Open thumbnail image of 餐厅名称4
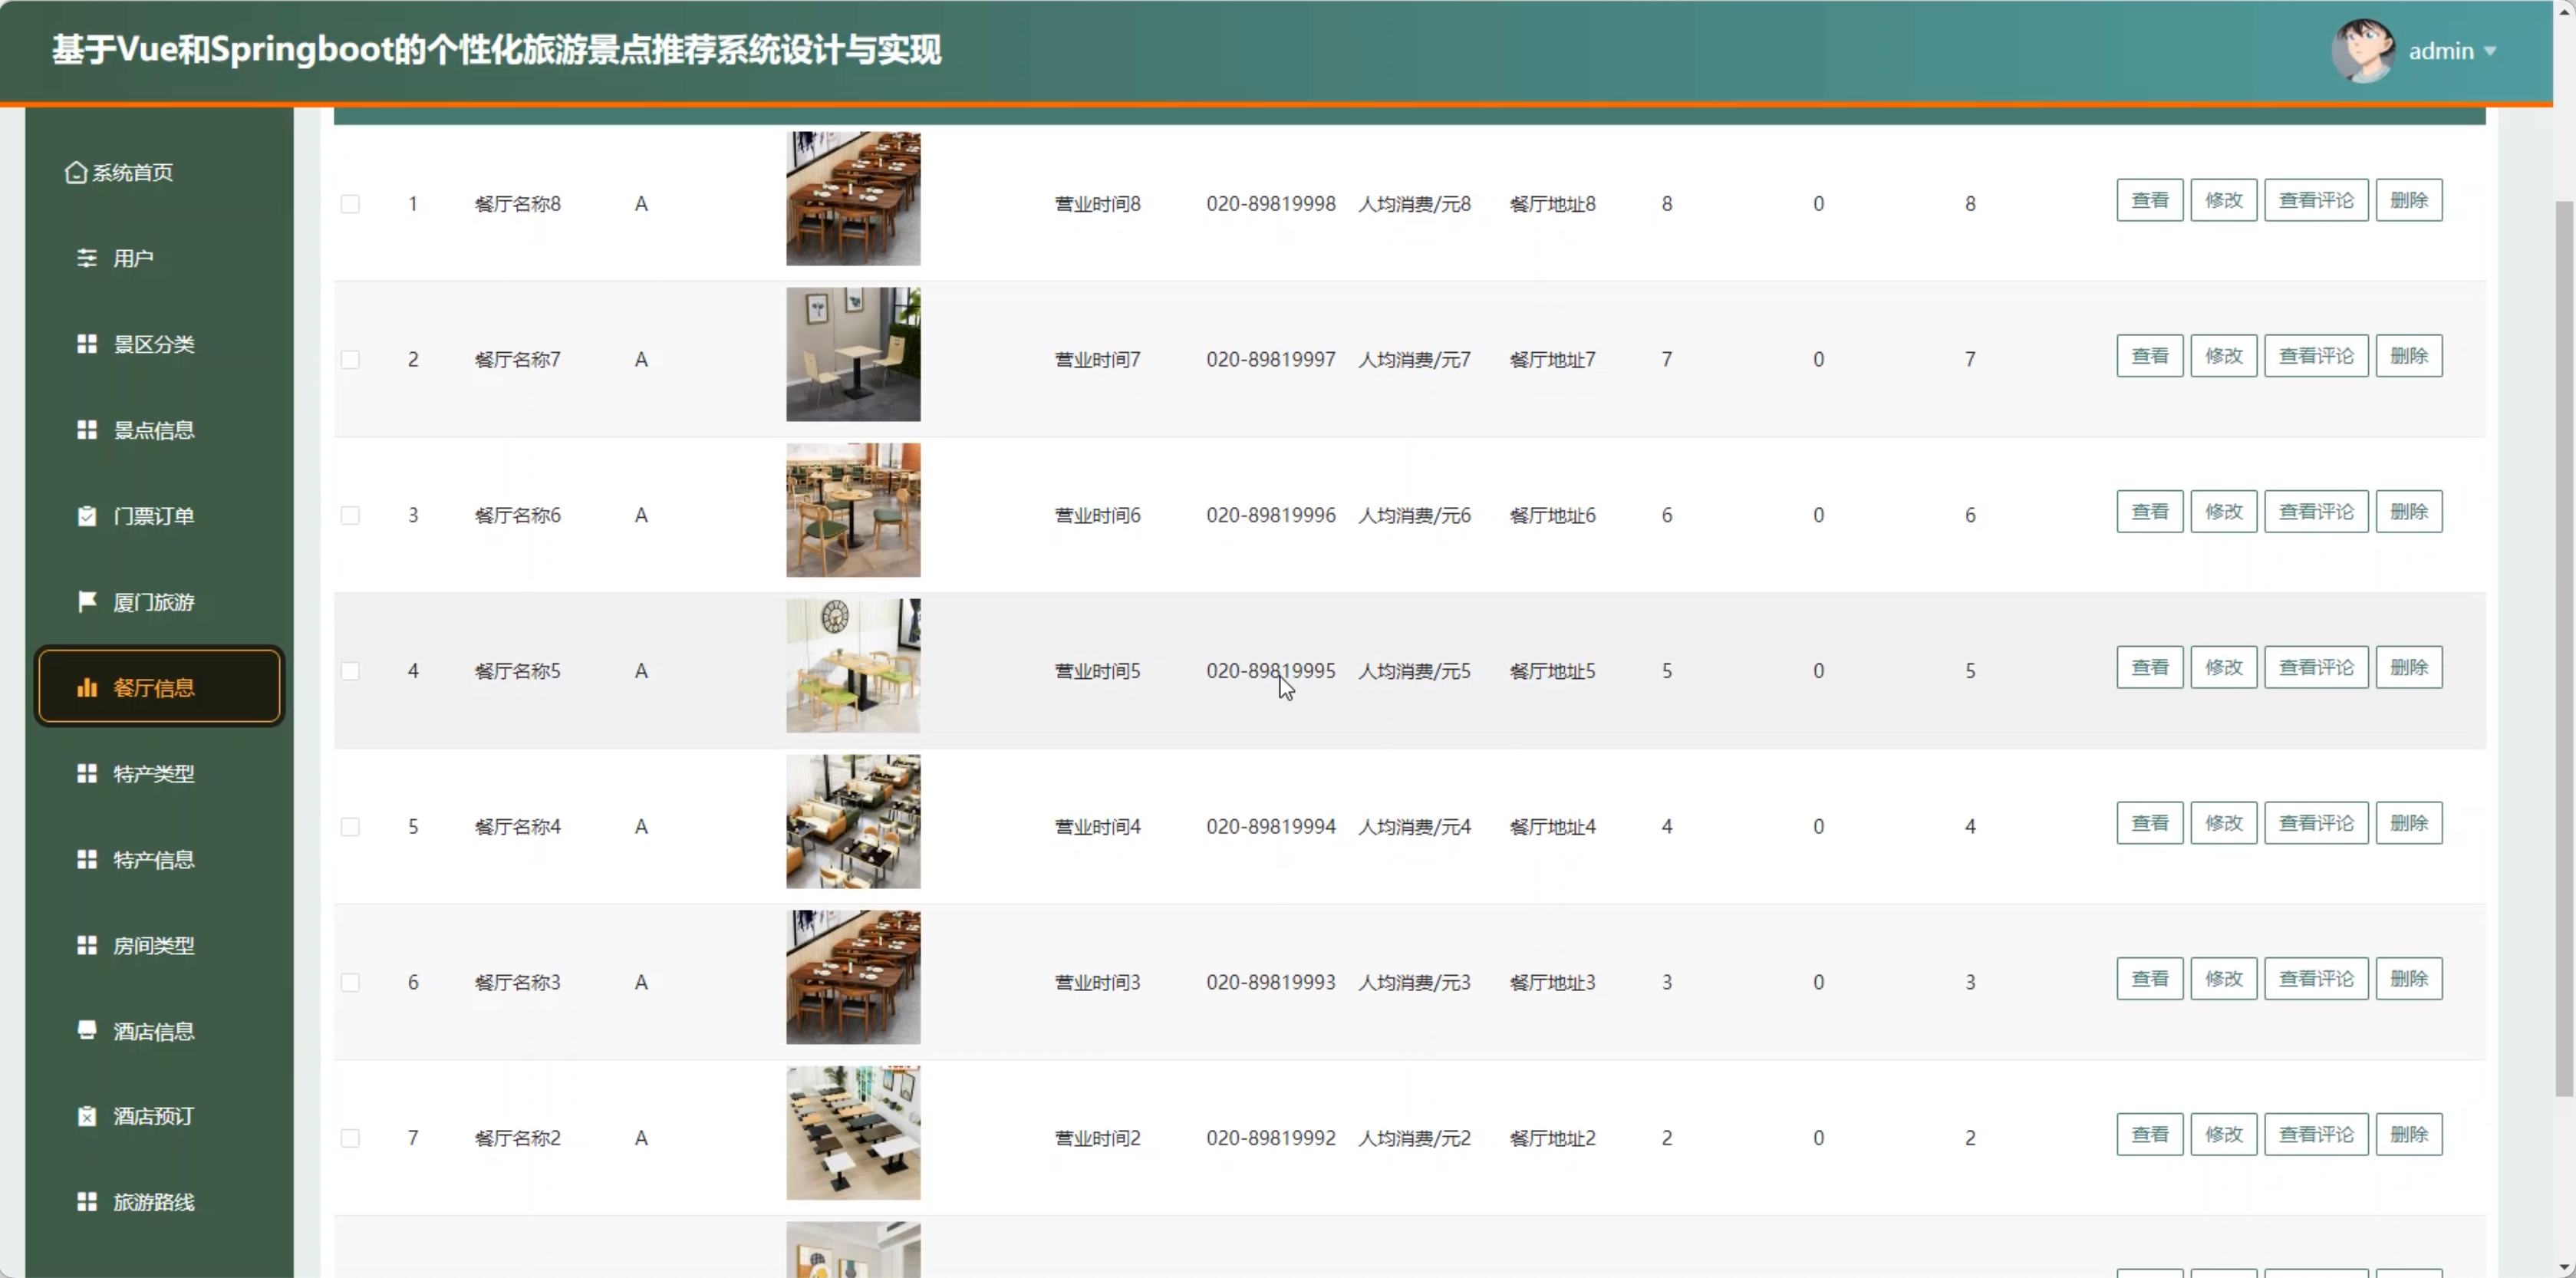Image resolution: width=2576 pixels, height=1278 pixels. point(853,821)
